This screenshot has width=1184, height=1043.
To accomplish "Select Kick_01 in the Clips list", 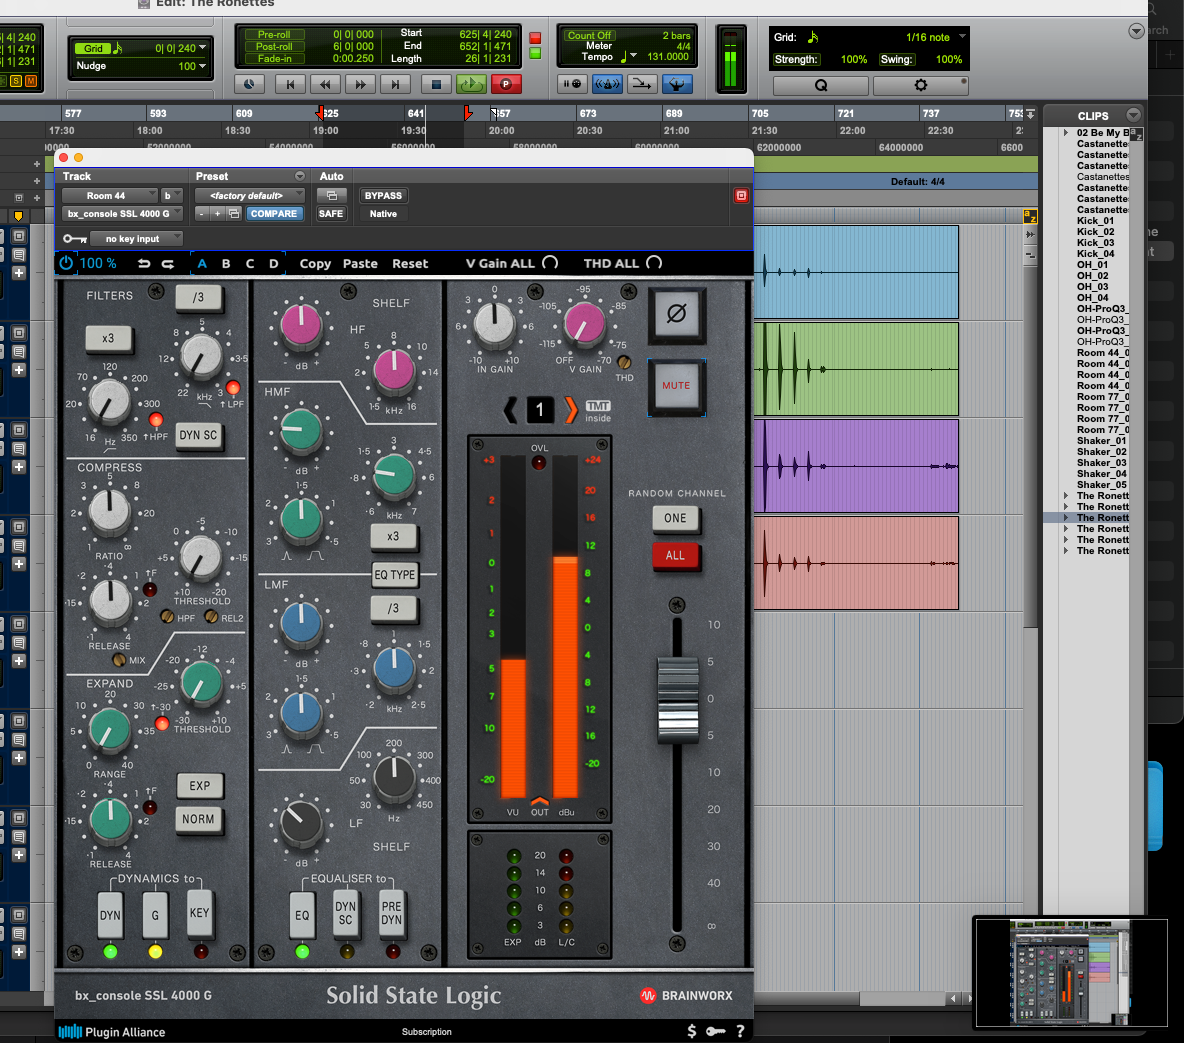I will point(1095,221).
